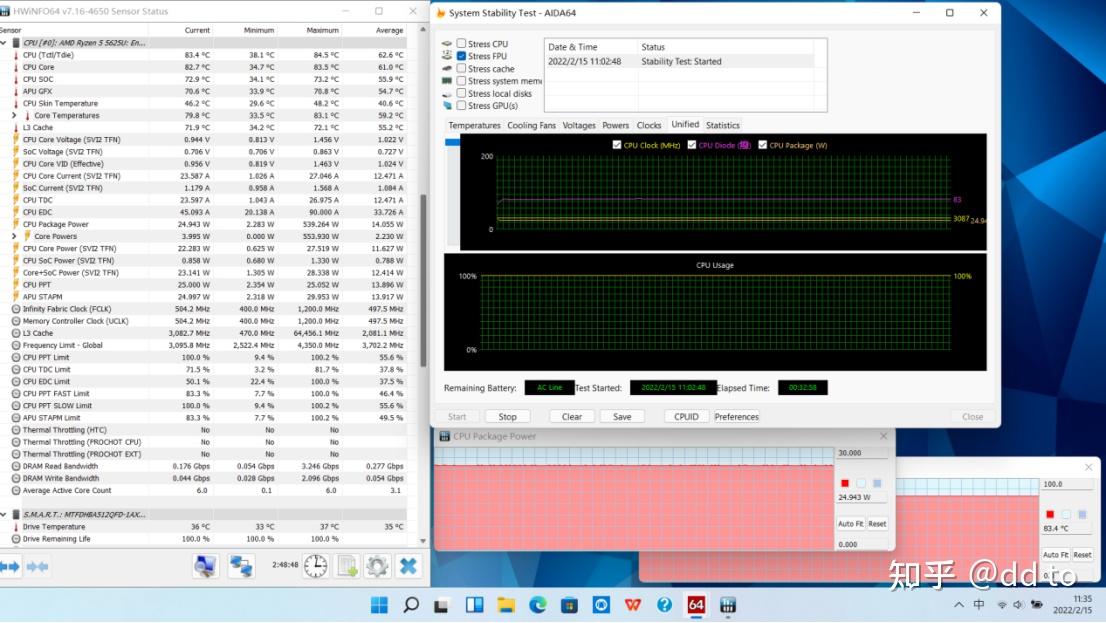Click the thermometer icon of the CPU (Tctl/Tdie) row
1106x623 pixels.
(16, 55)
